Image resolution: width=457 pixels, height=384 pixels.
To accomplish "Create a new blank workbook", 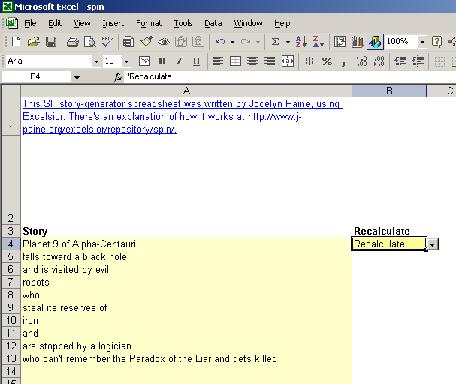I will [16, 42].
